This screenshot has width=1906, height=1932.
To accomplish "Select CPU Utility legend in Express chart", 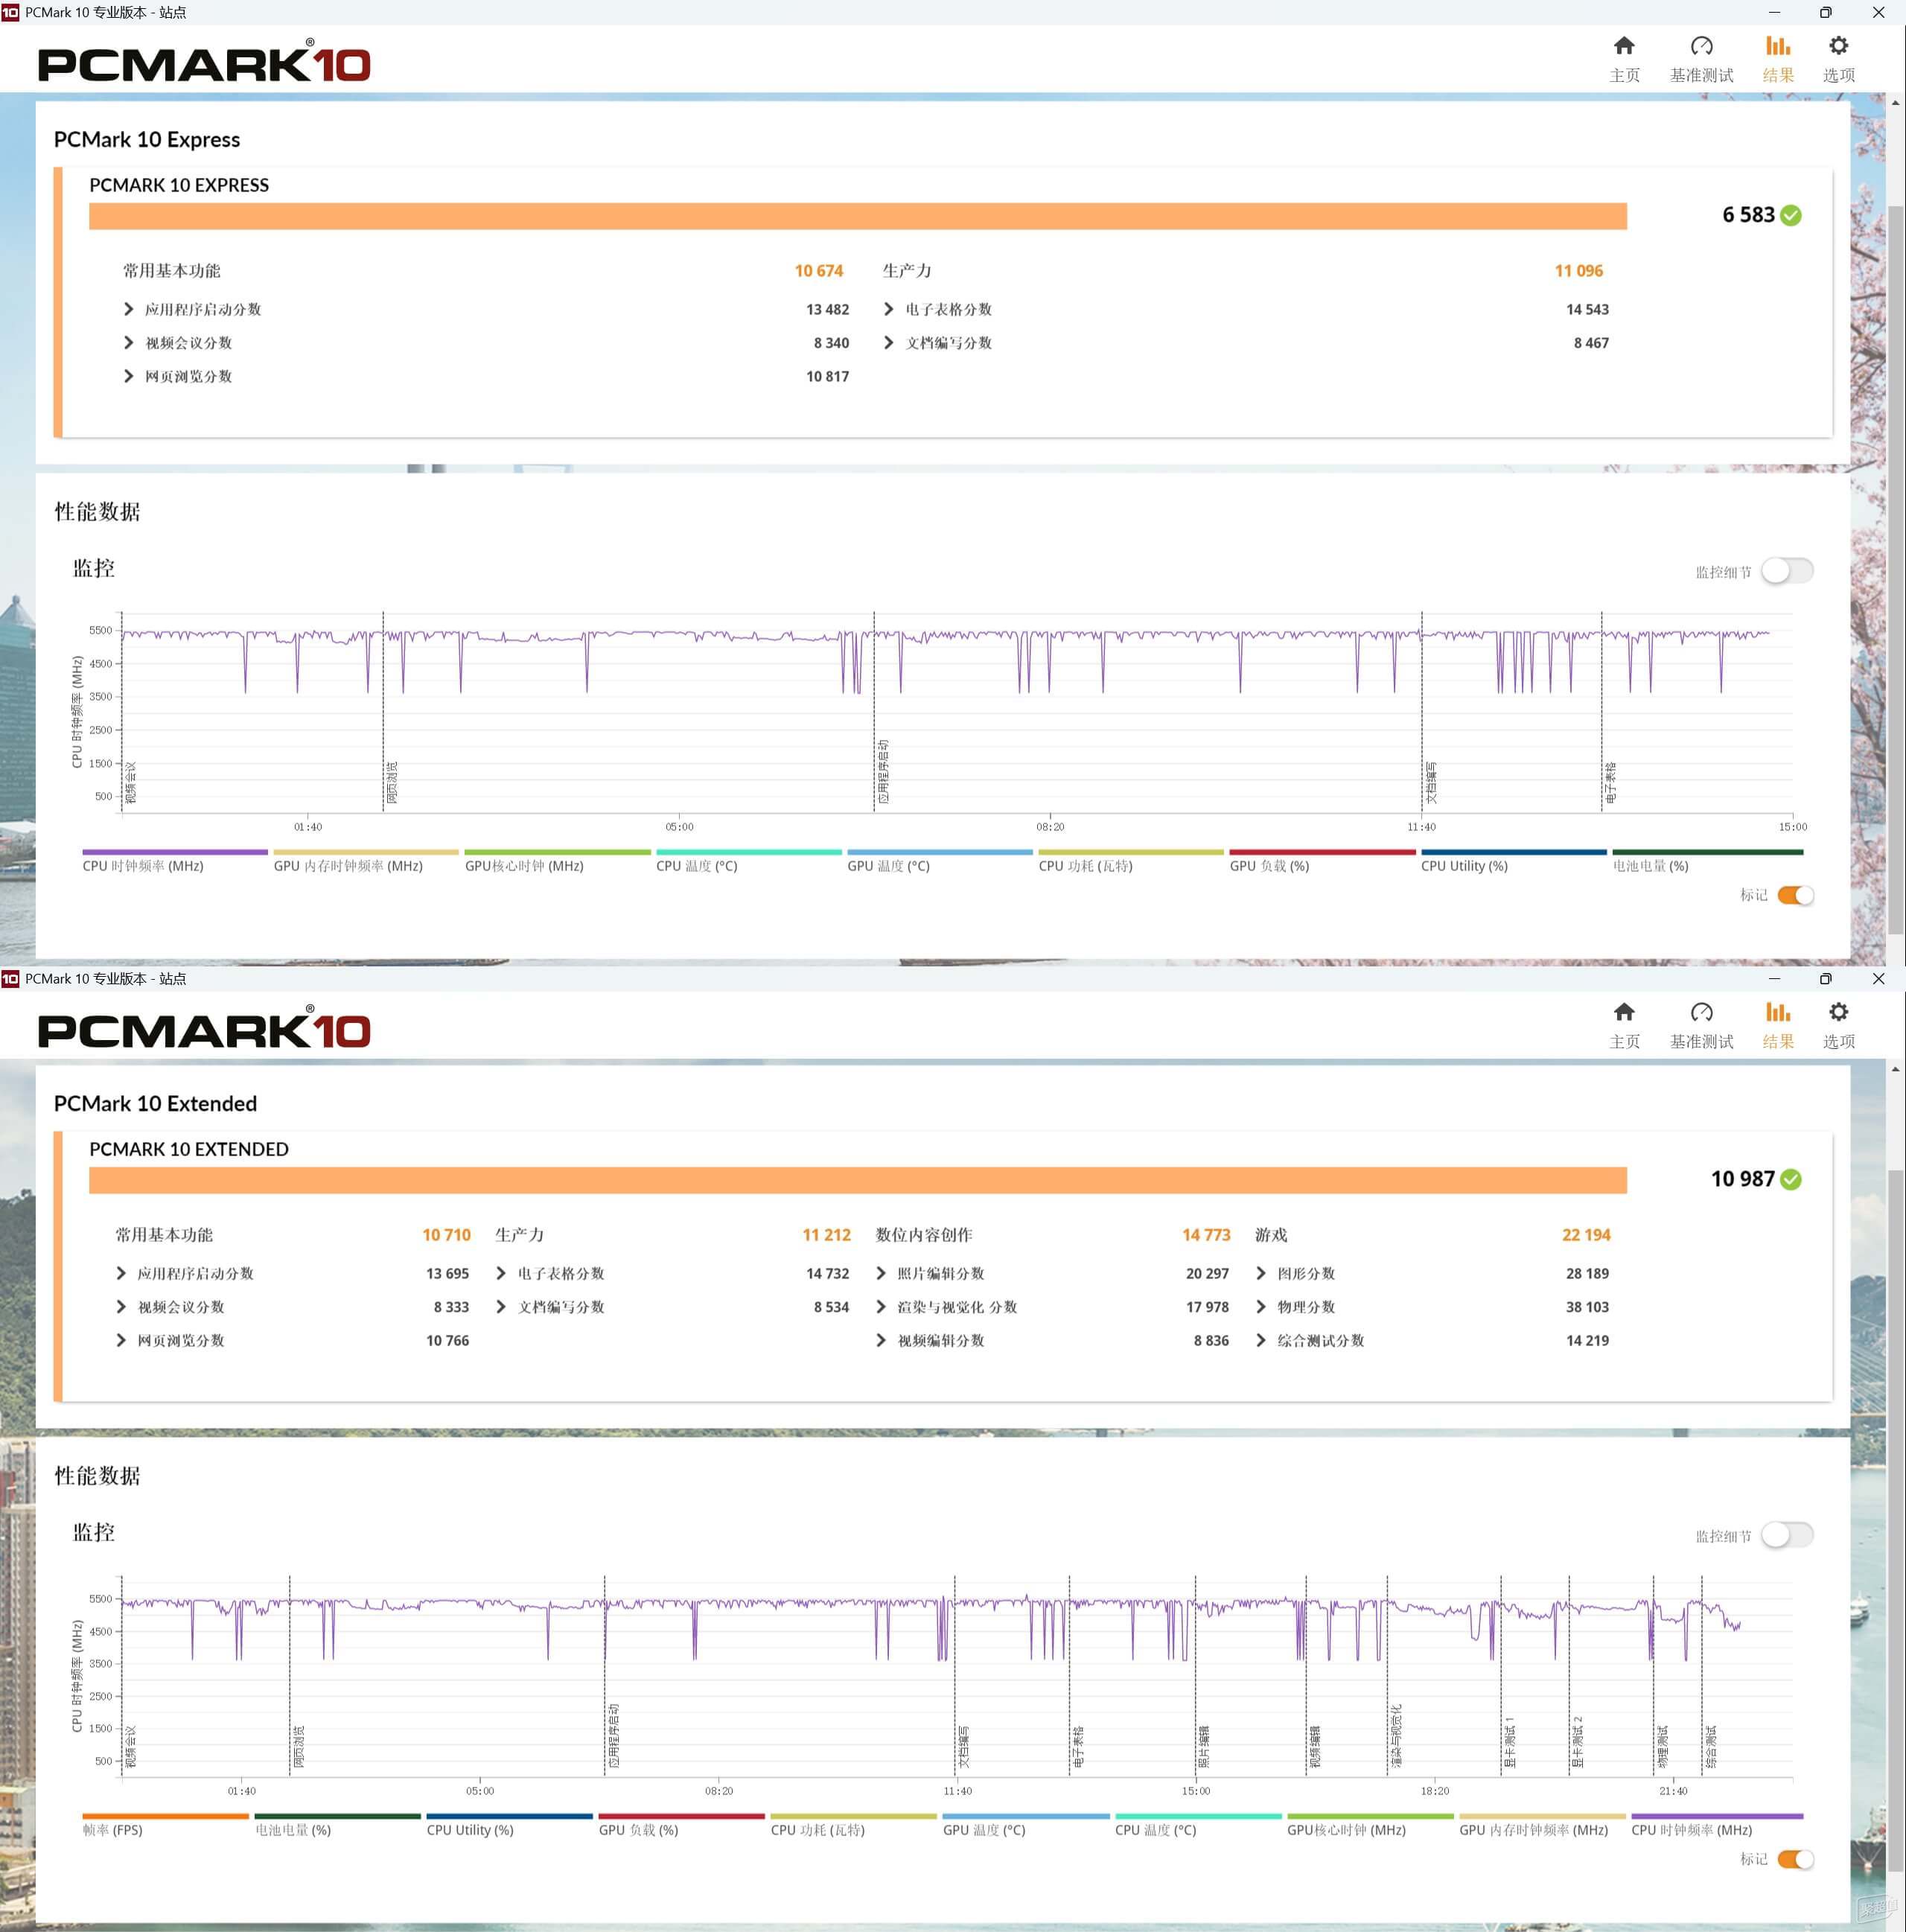I will coord(1514,861).
